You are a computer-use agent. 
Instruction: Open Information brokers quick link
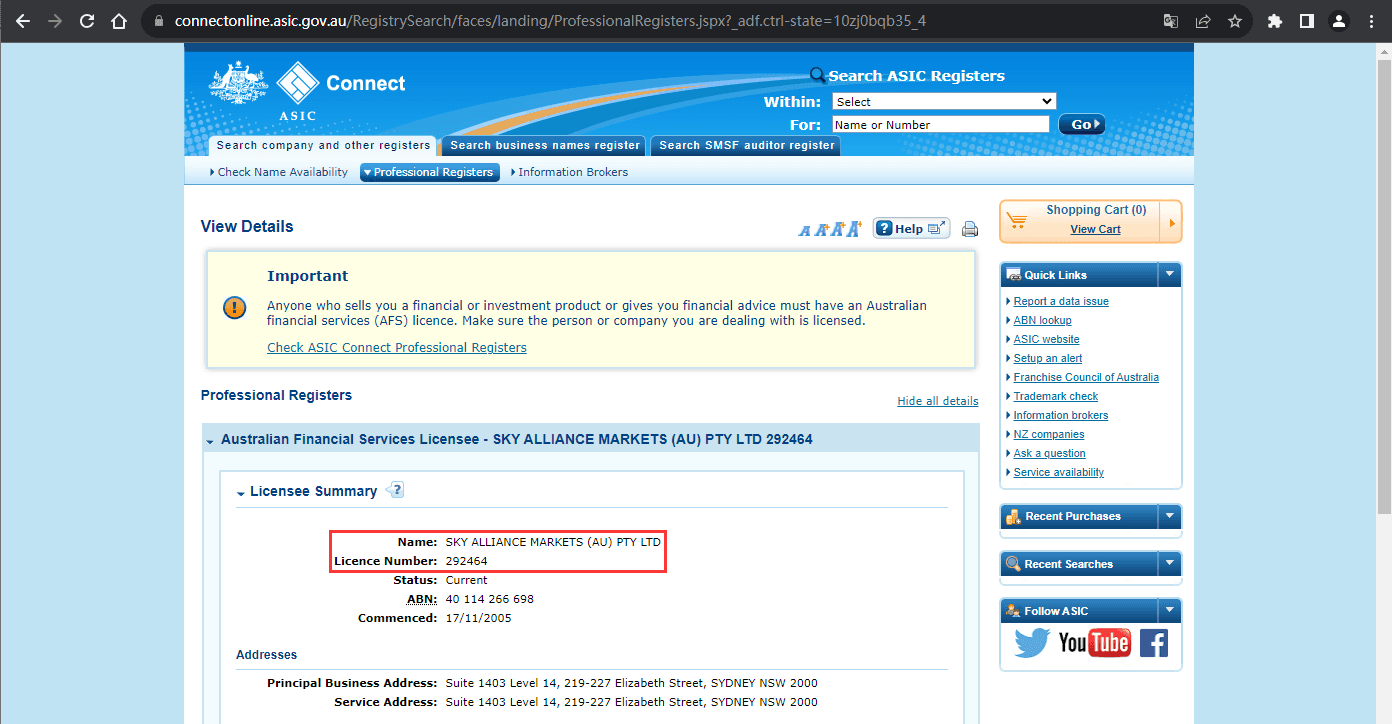1060,415
